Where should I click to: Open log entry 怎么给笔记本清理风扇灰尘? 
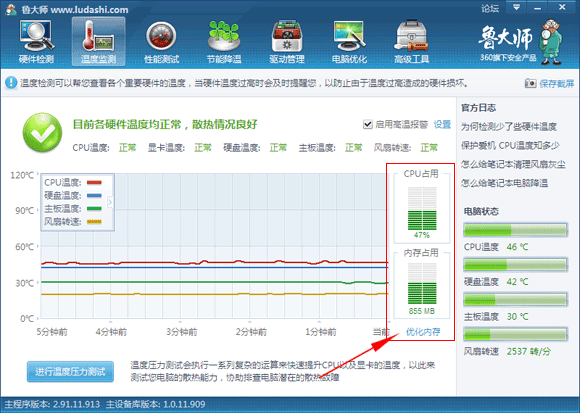[x=513, y=164]
